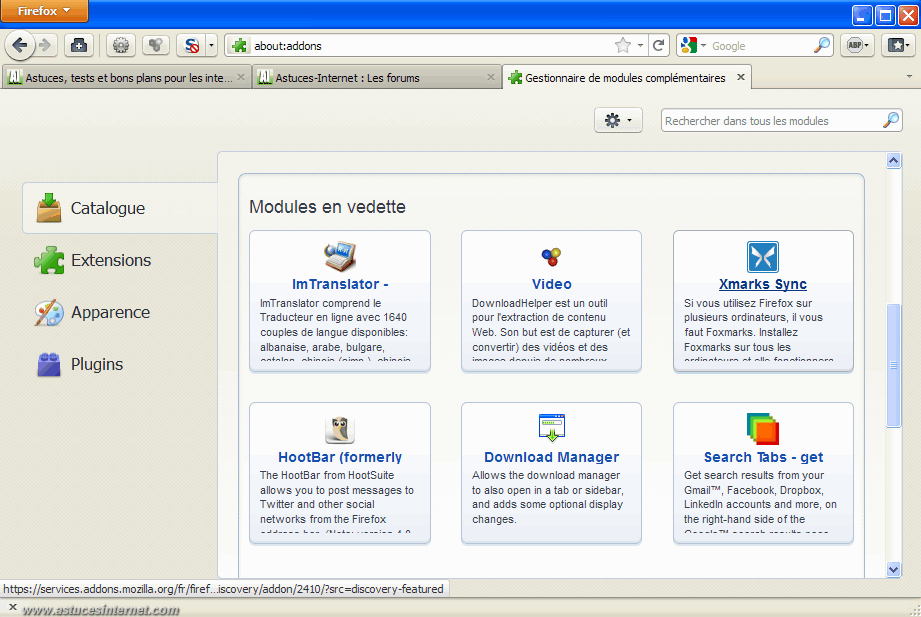Expand the NoScript button dropdown arrow
The width and height of the screenshot is (921, 617).
pyautogui.click(x=212, y=45)
